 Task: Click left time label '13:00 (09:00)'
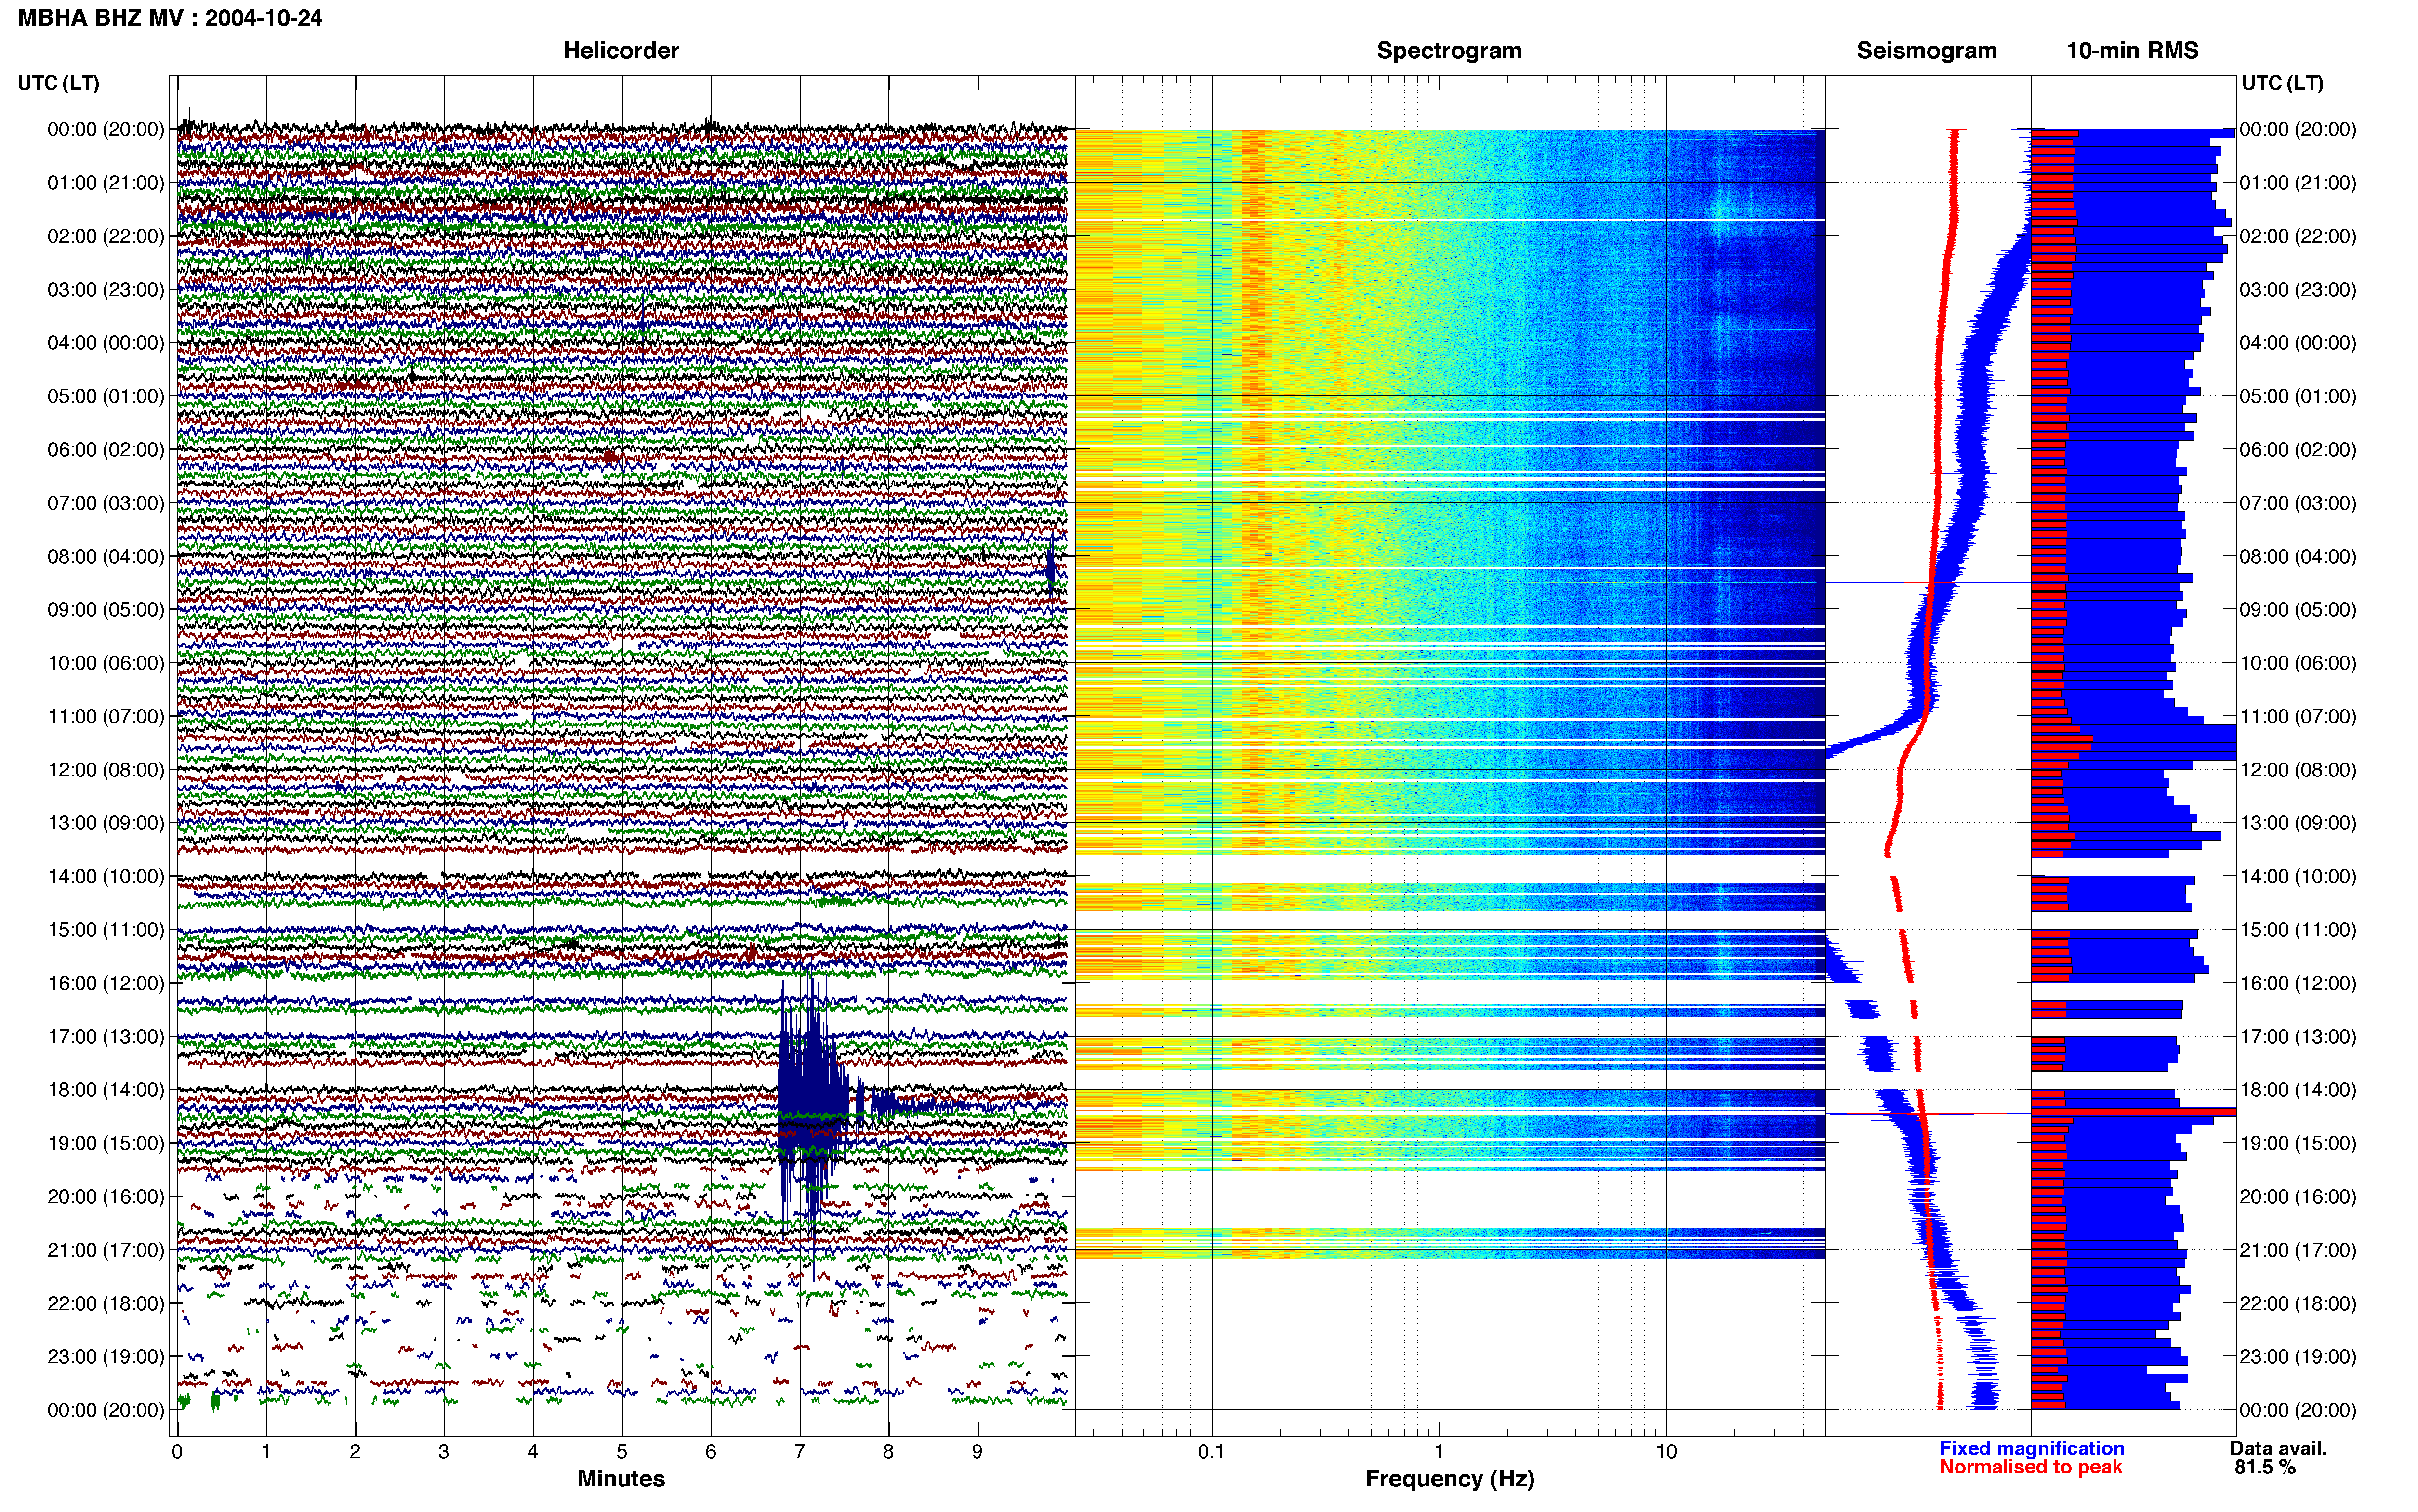pyautogui.click(x=105, y=822)
